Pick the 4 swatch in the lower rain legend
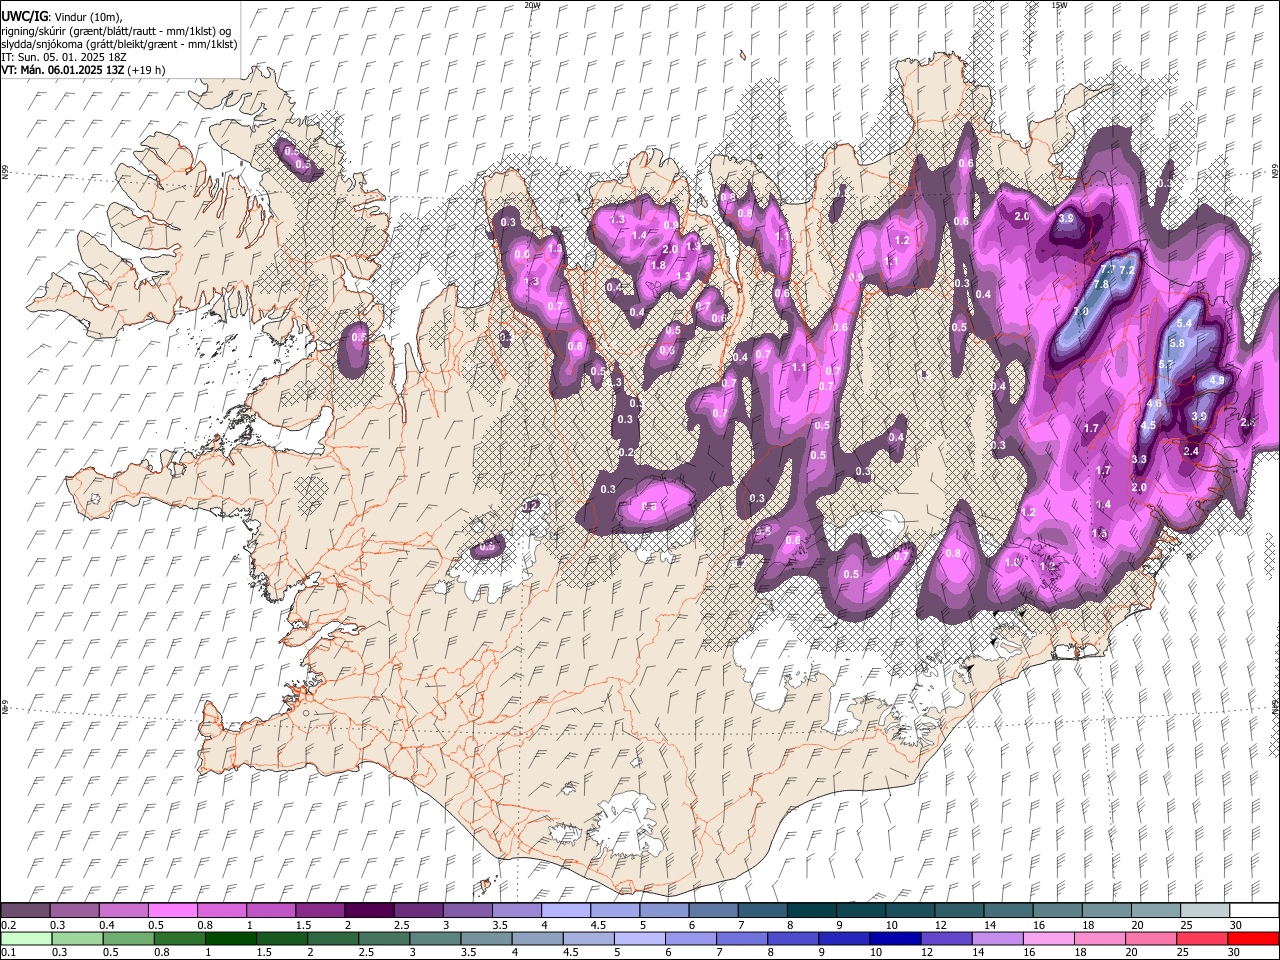This screenshot has width=1280, height=960. coord(537,938)
